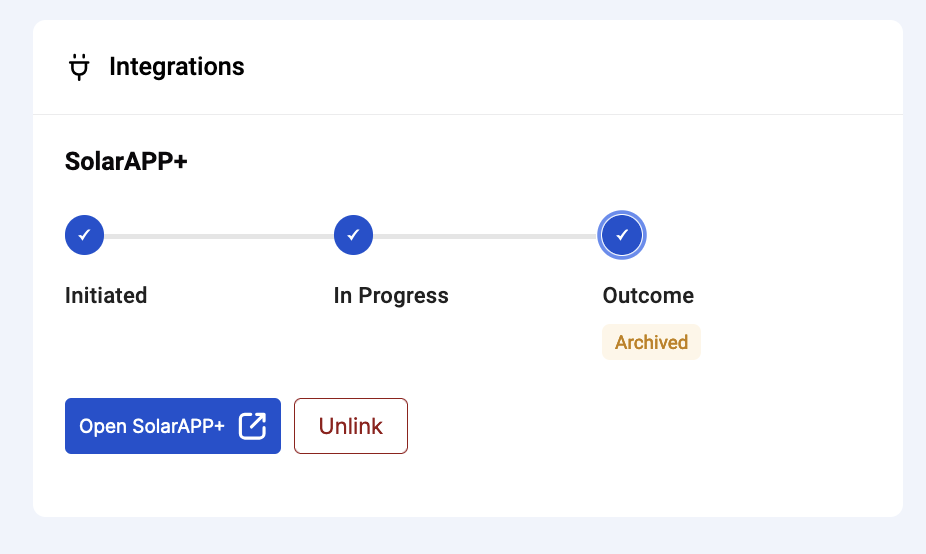Click progress line between In Progress and Outcome
The width and height of the screenshot is (926, 554).
click(x=485, y=236)
